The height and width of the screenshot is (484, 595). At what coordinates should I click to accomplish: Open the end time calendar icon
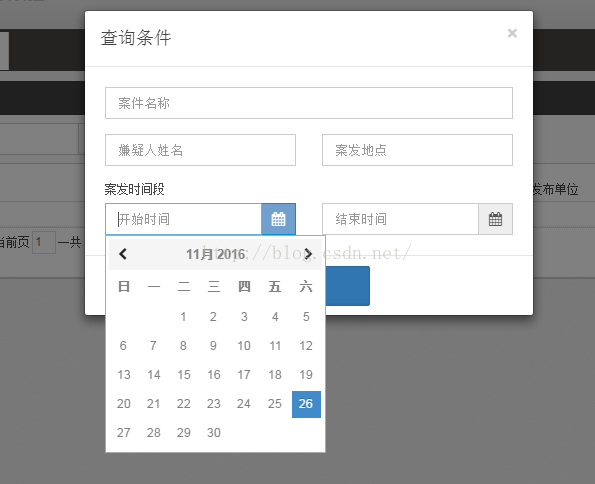495,219
